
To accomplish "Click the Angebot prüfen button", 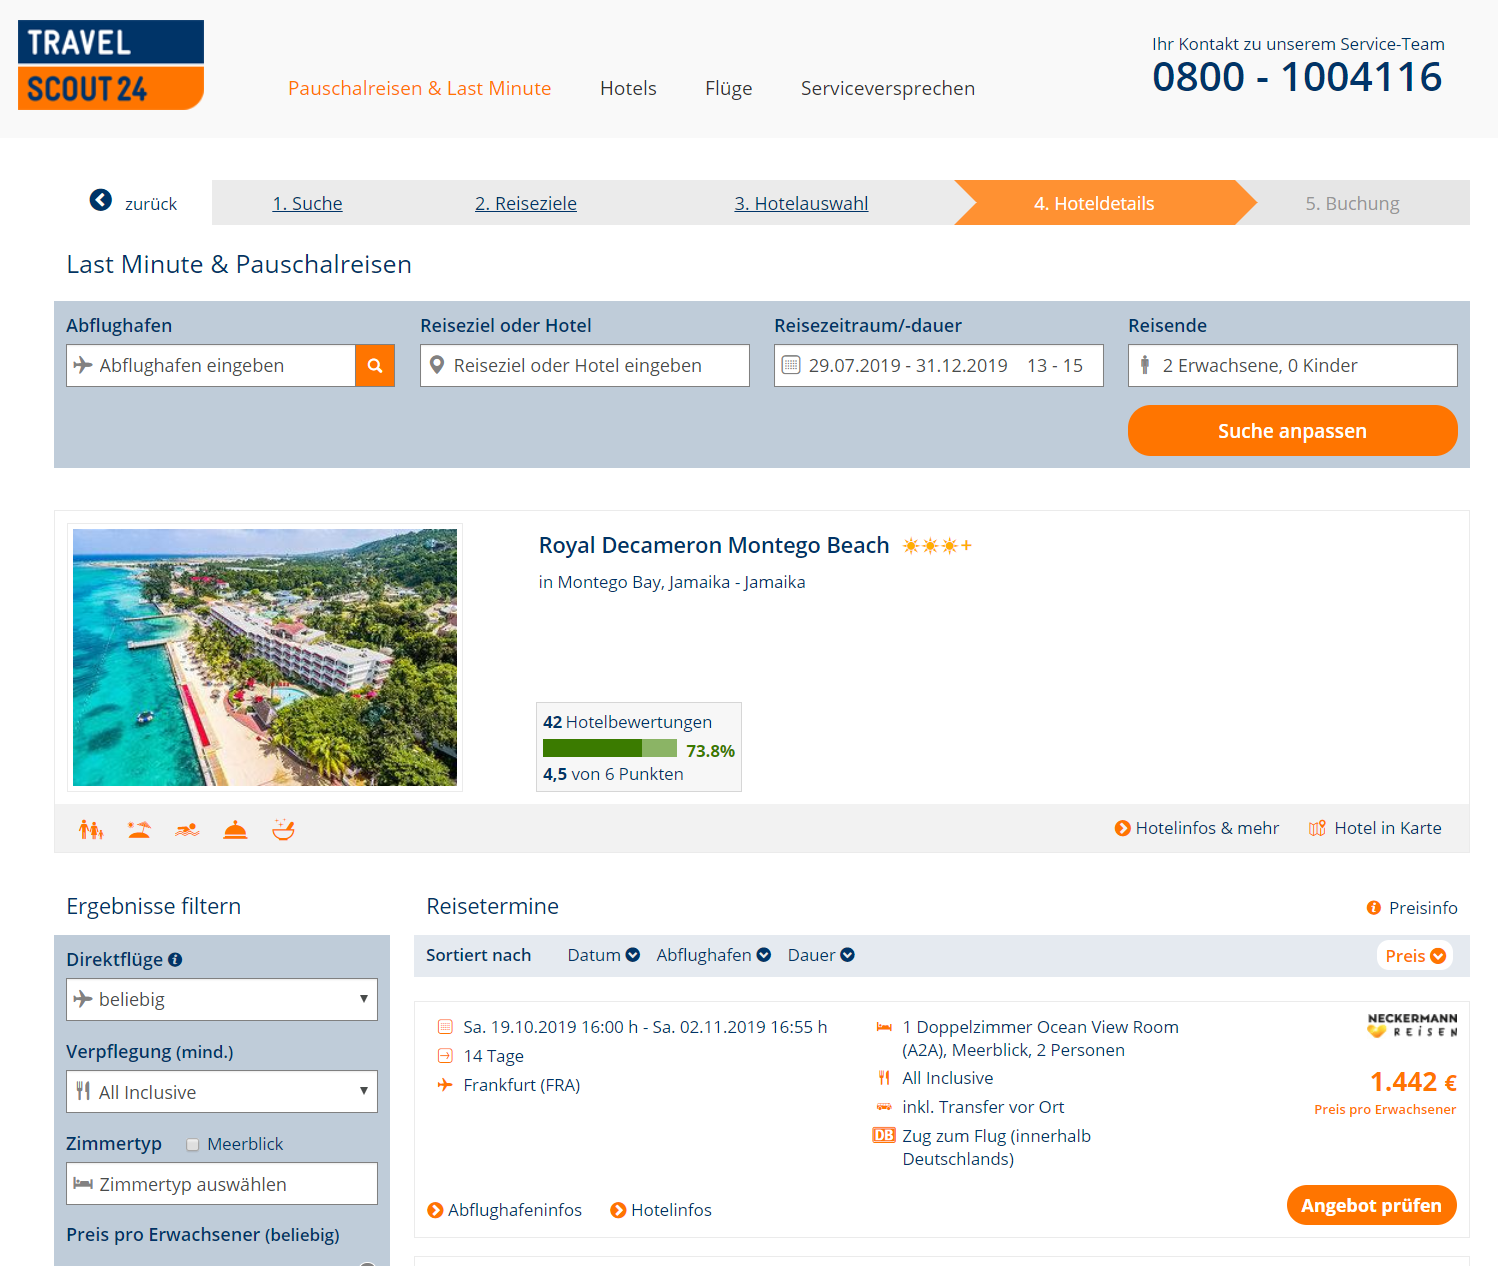I will point(1371,1205).
